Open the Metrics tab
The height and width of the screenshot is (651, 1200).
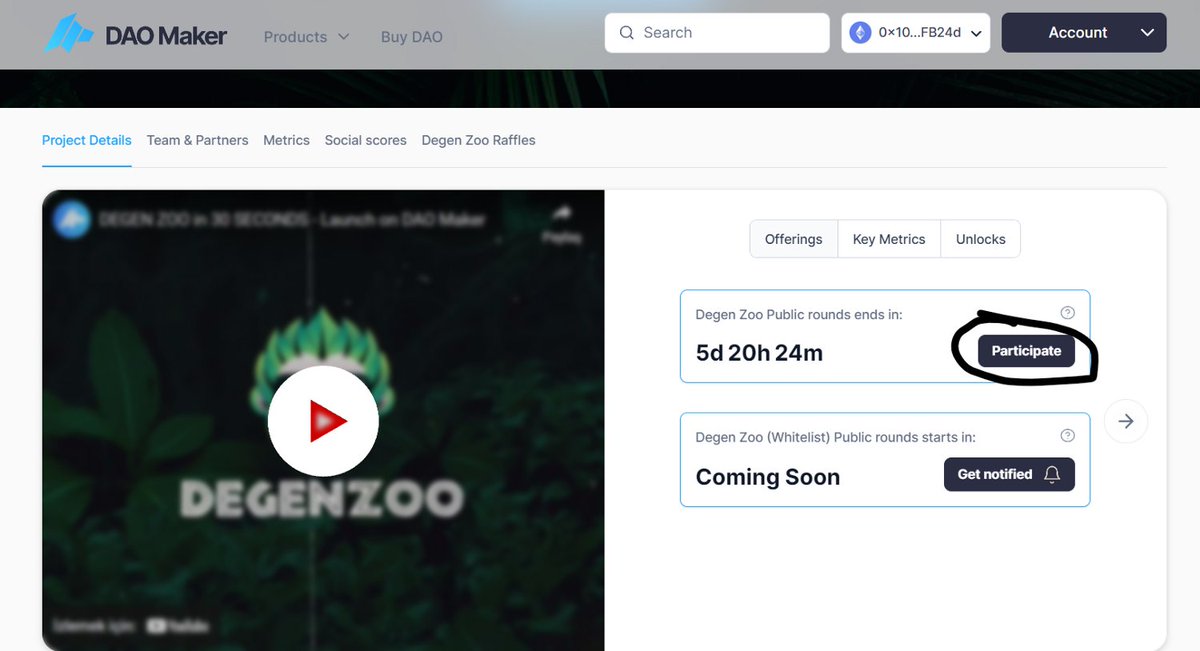click(x=286, y=140)
